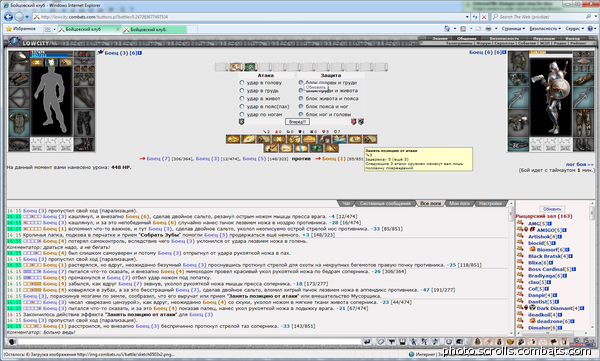Open the 'Мои логи' tab
600x361 pixels.
[459, 203]
